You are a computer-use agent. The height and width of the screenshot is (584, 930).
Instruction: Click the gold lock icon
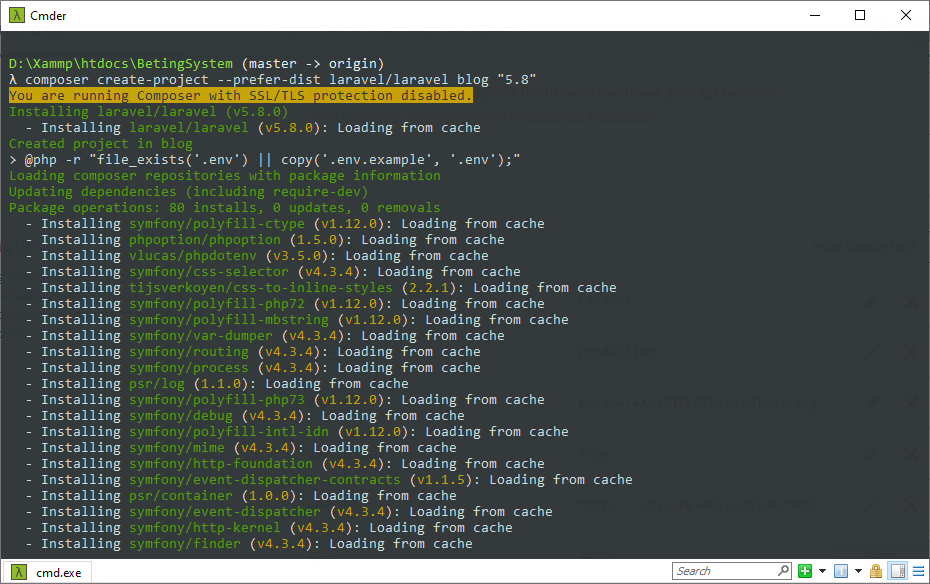[875, 571]
